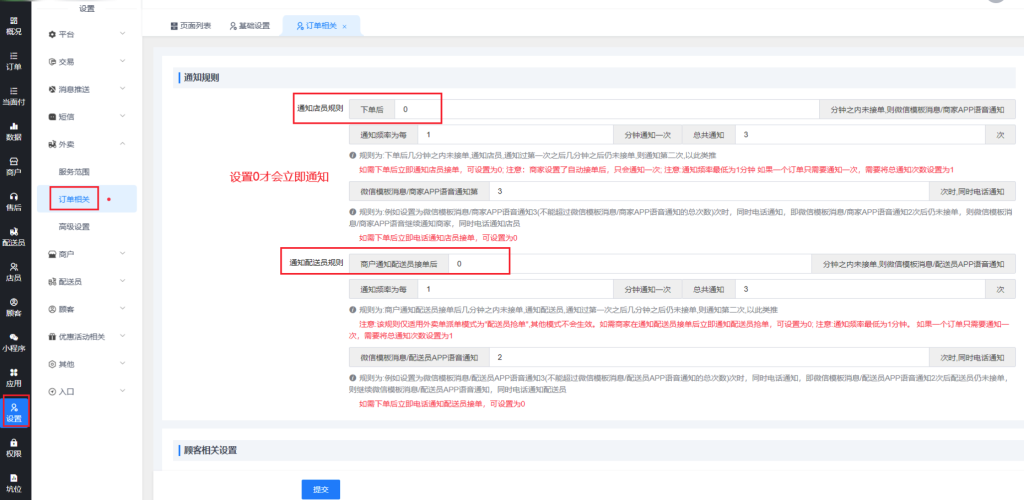Collapse the 外卖 menu group

85,144
